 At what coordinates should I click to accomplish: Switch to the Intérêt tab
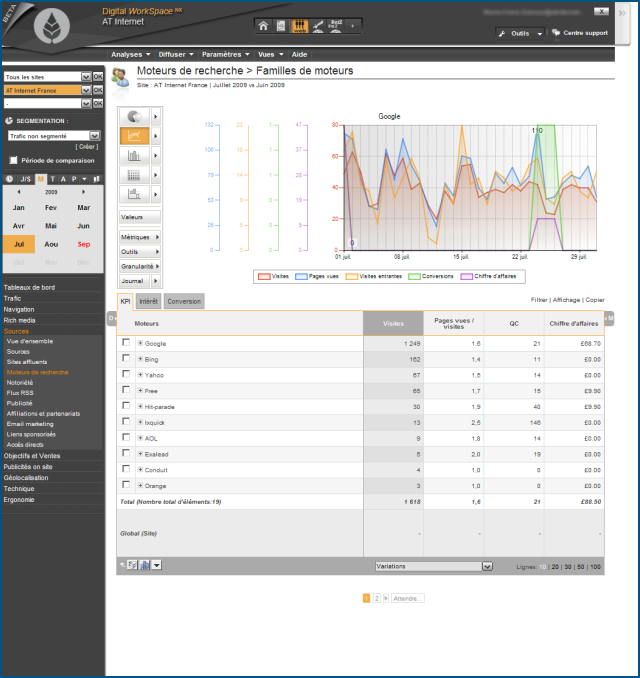coord(148,301)
